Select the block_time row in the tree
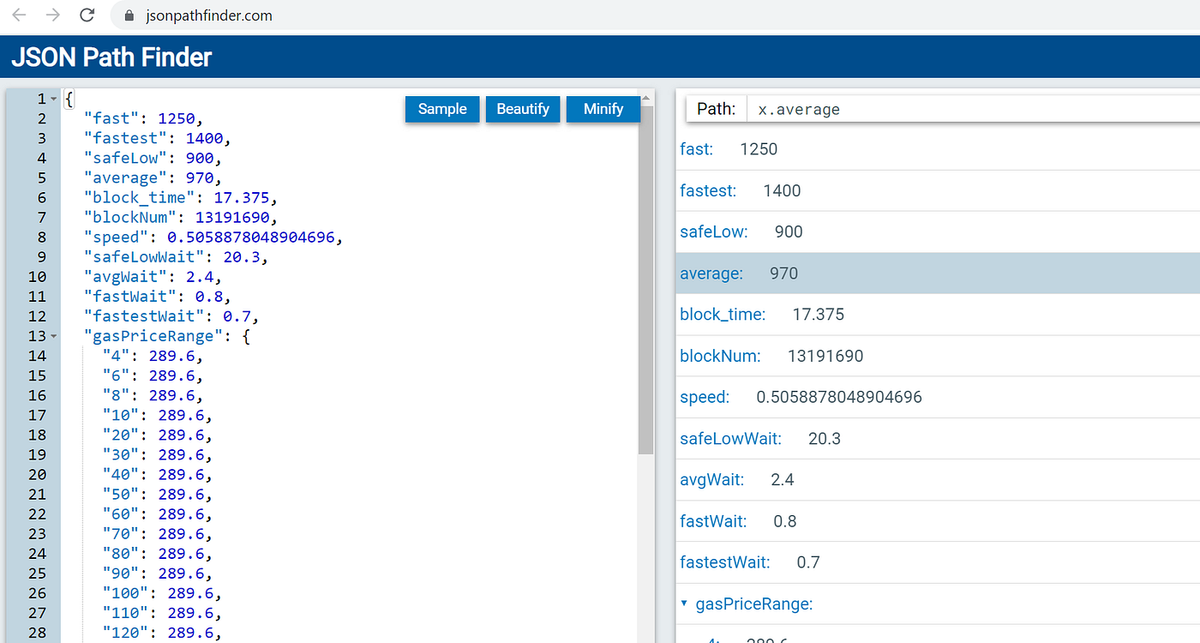 (939, 314)
